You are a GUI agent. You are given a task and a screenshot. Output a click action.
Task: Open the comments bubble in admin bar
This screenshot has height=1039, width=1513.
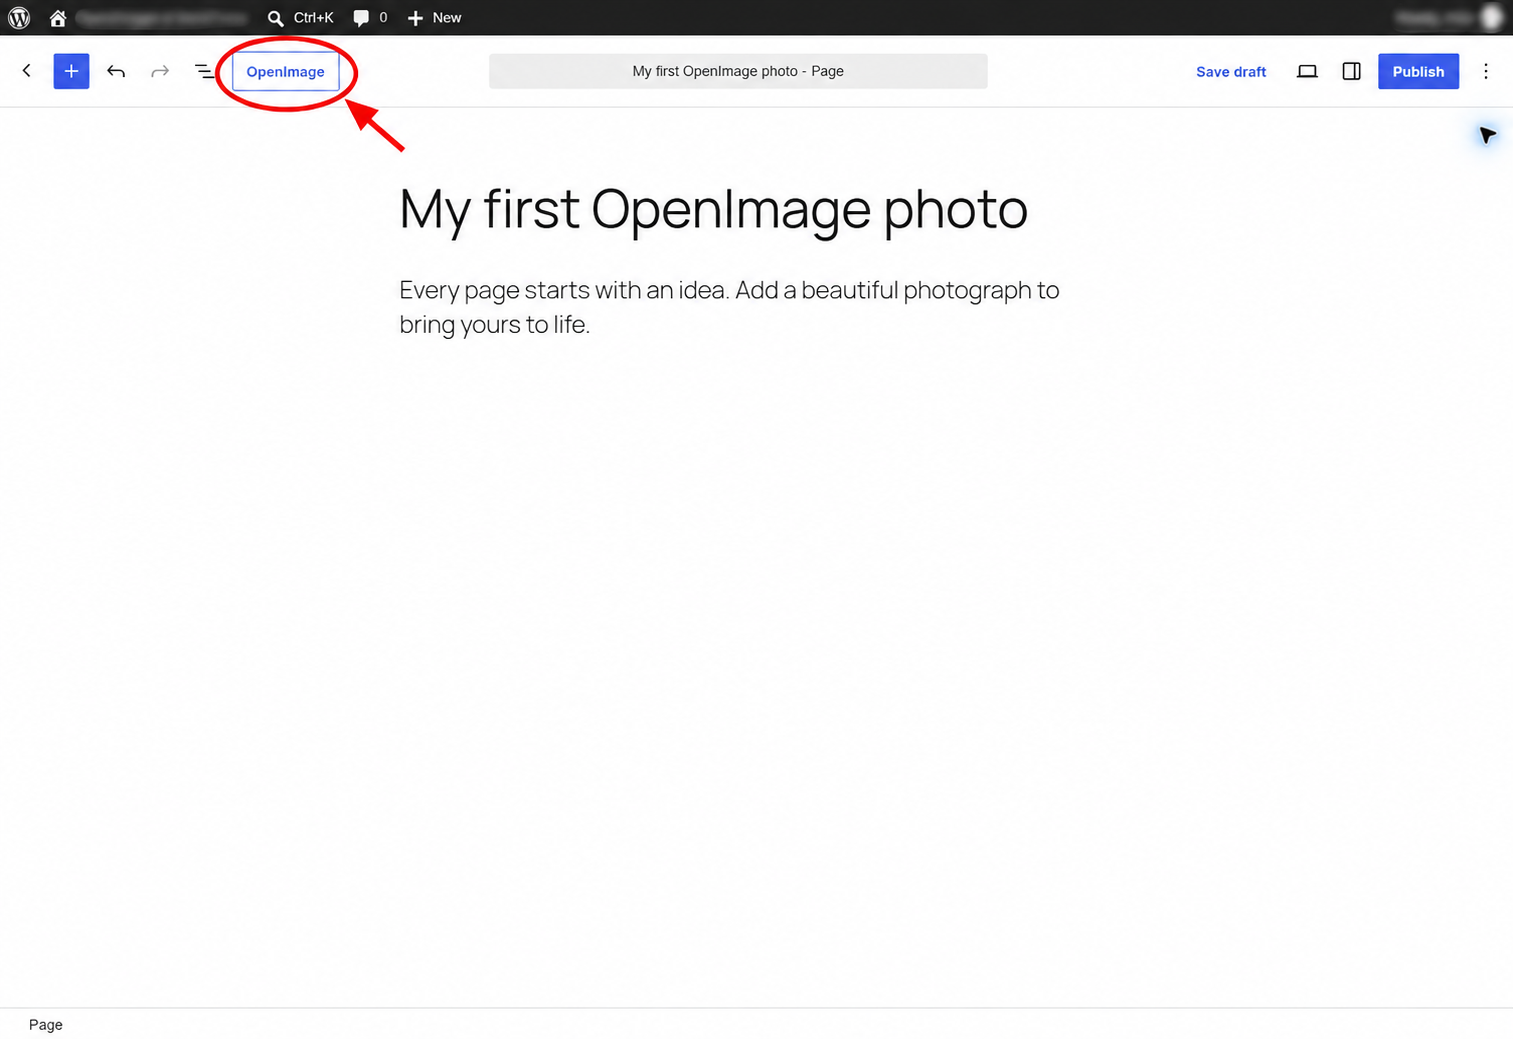click(370, 17)
